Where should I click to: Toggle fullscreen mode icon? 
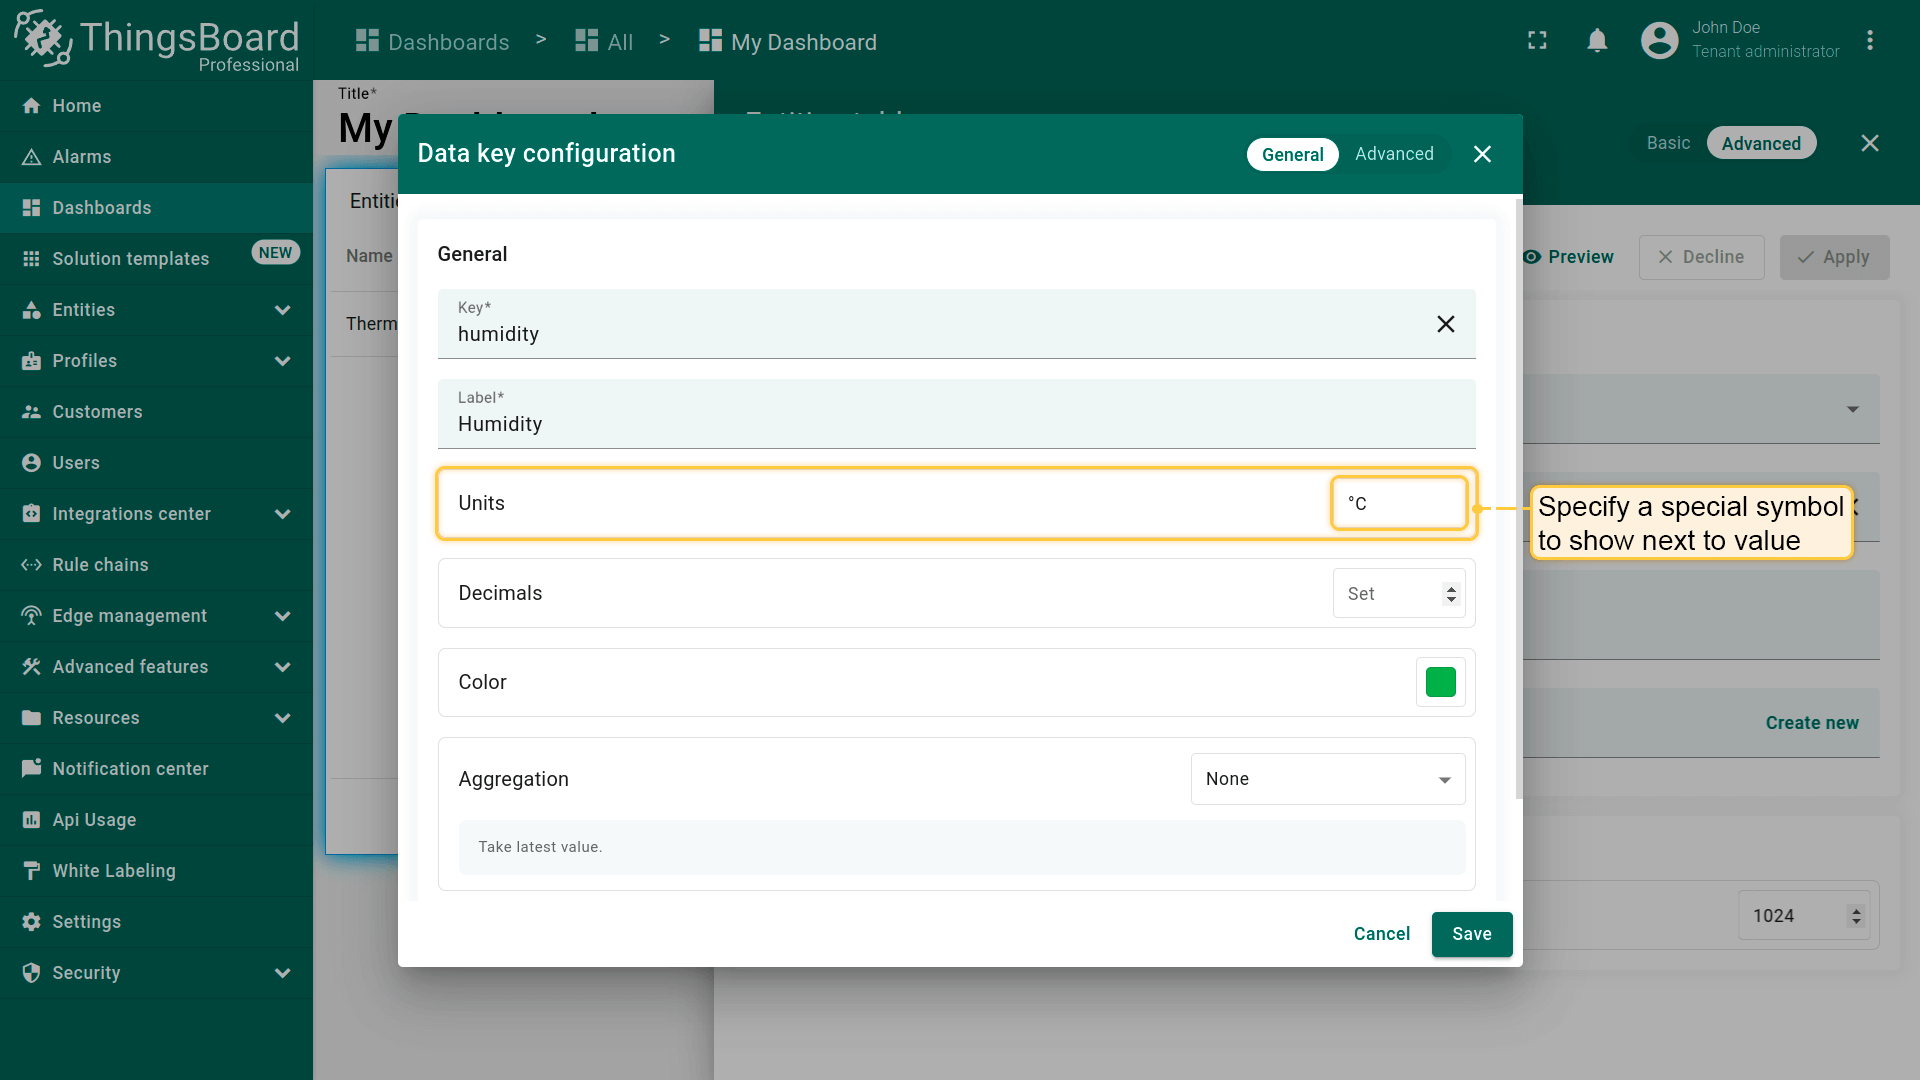pyautogui.click(x=1537, y=41)
